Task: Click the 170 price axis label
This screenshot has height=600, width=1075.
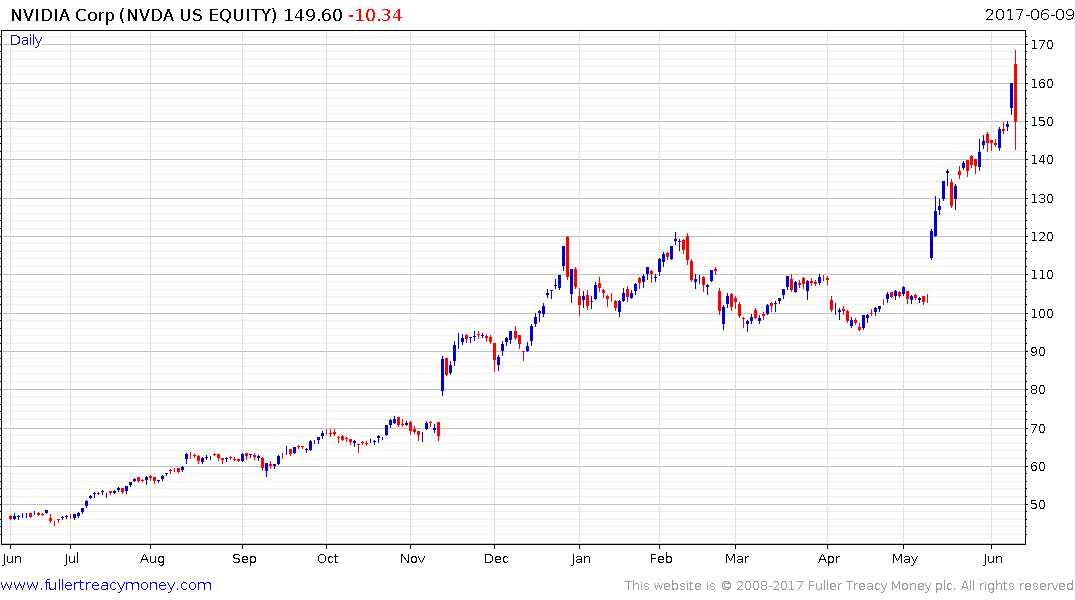Action: (x=1042, y=45)
